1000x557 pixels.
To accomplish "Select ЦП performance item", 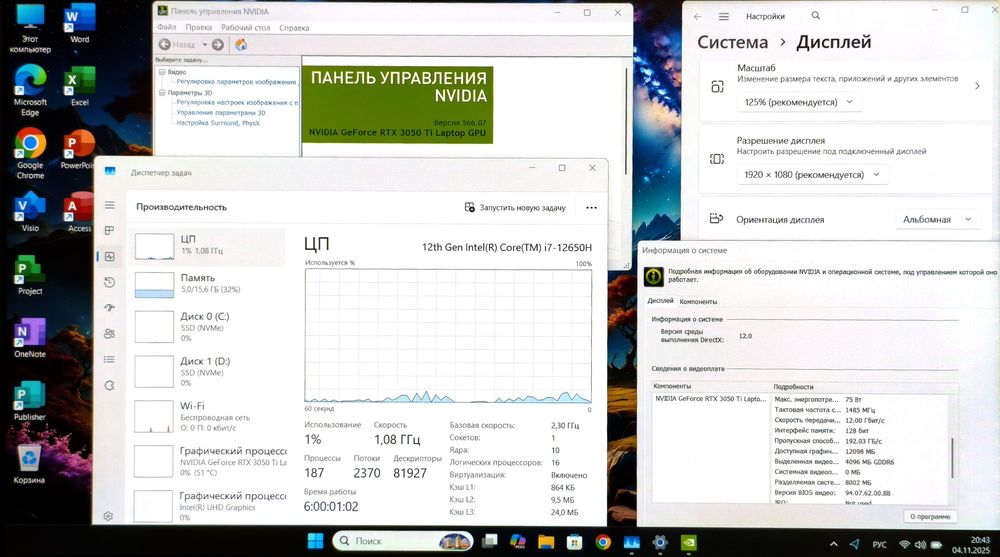I will click(x=207, y=246).
